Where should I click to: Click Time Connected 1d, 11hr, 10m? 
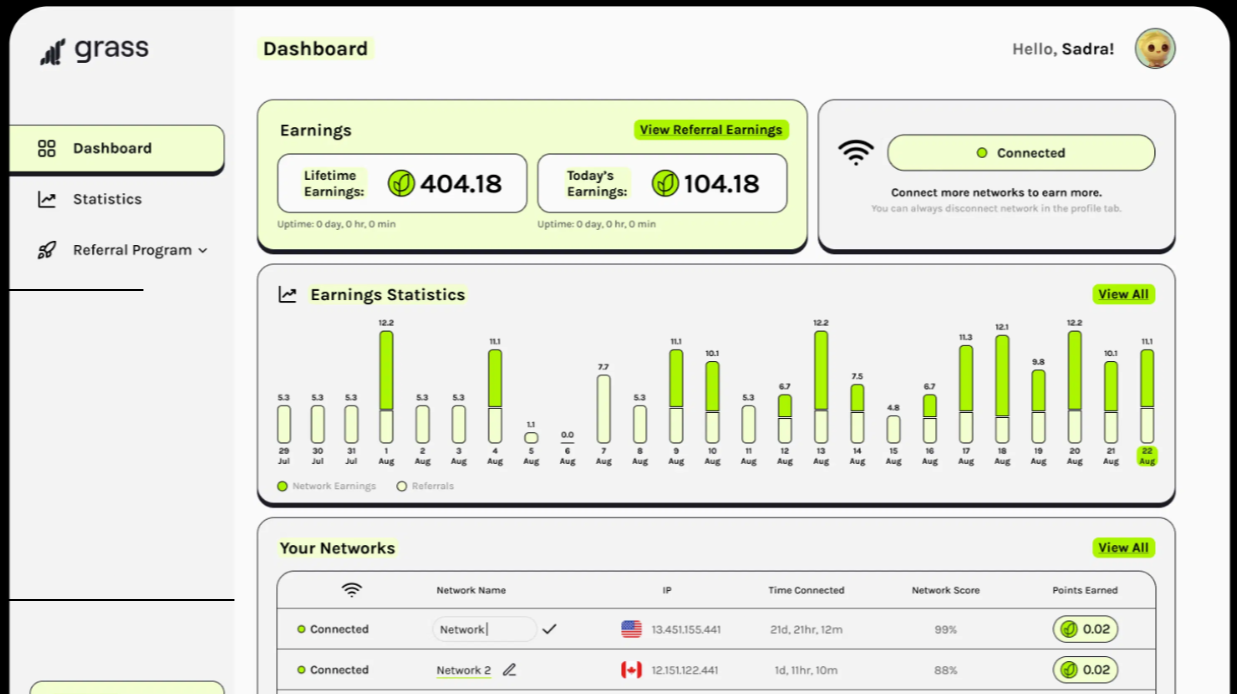(806, 671)
